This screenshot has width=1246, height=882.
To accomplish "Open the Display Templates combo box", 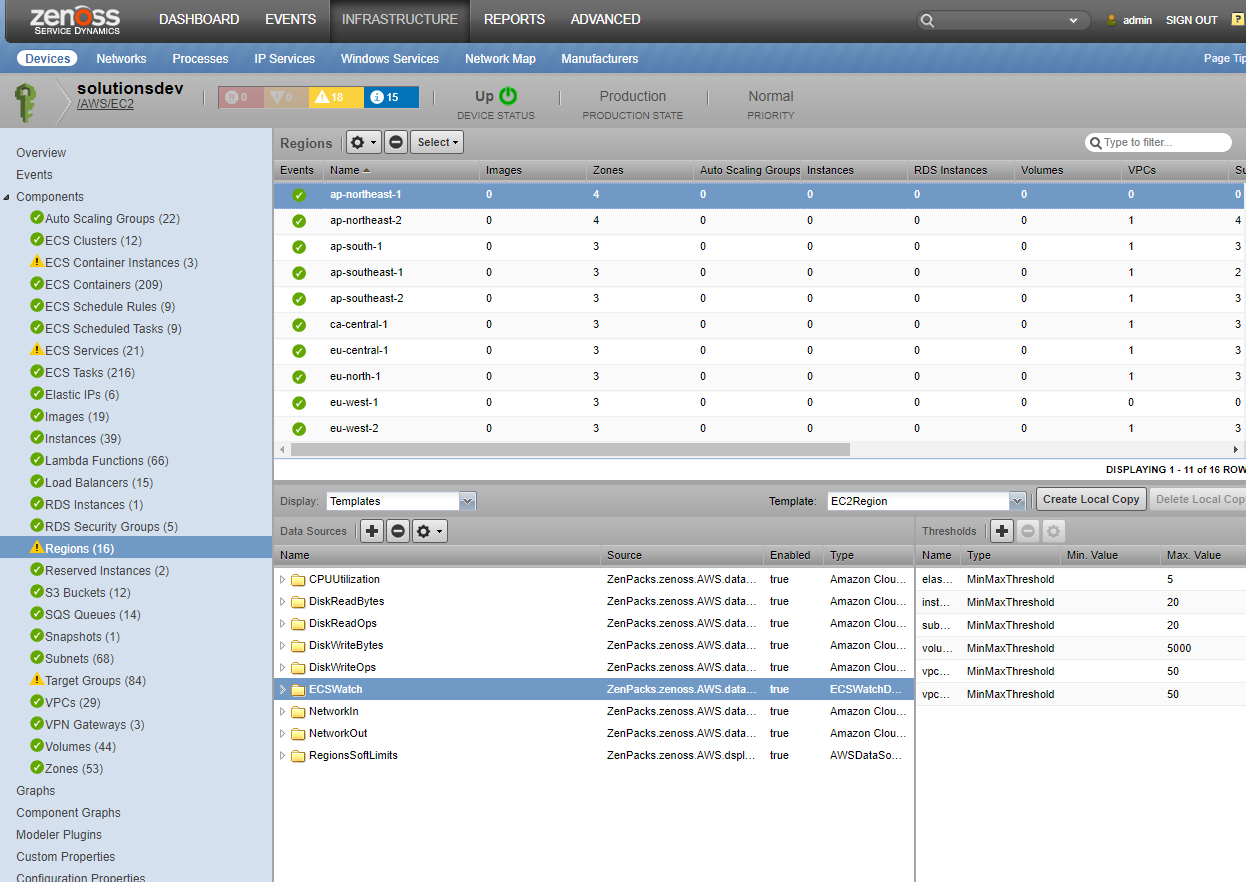I will pos(401,501).
